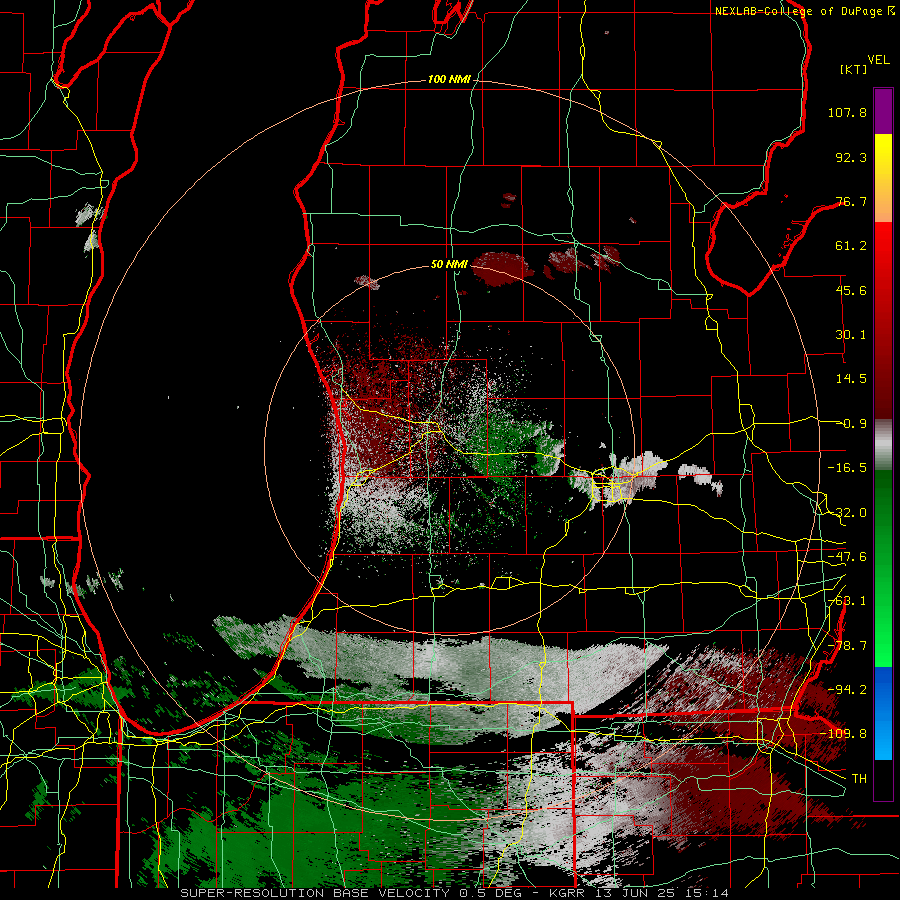Viewport: 900px width, 900px height.
Task: Click the 100 NMI range ring label
Action: click(x=449, y=79)
